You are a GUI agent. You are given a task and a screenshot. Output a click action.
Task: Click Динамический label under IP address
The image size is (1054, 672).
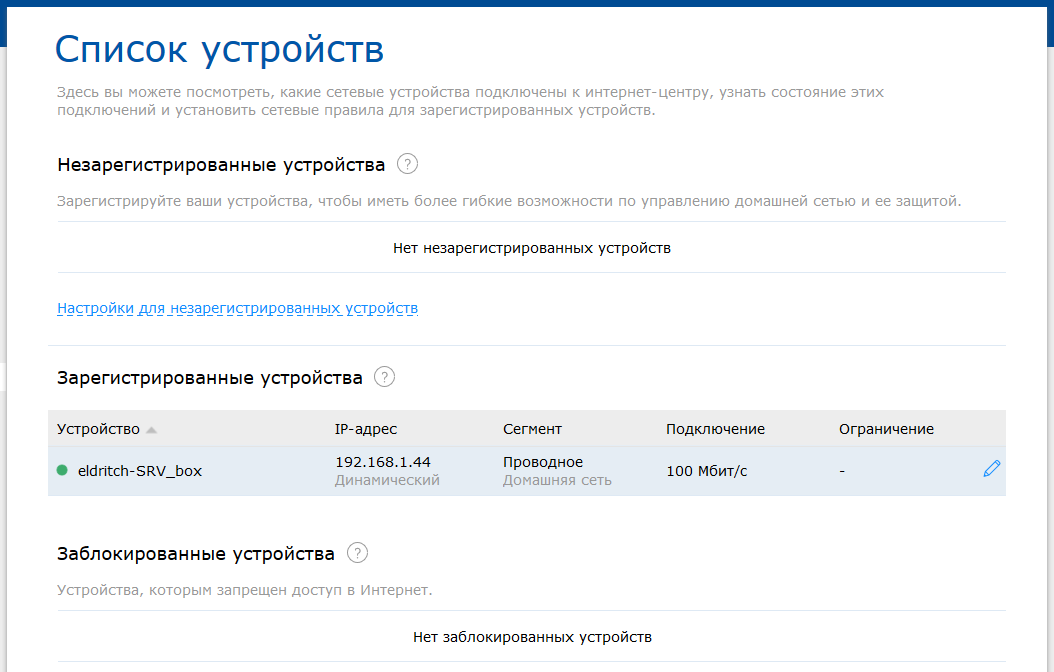387,480
